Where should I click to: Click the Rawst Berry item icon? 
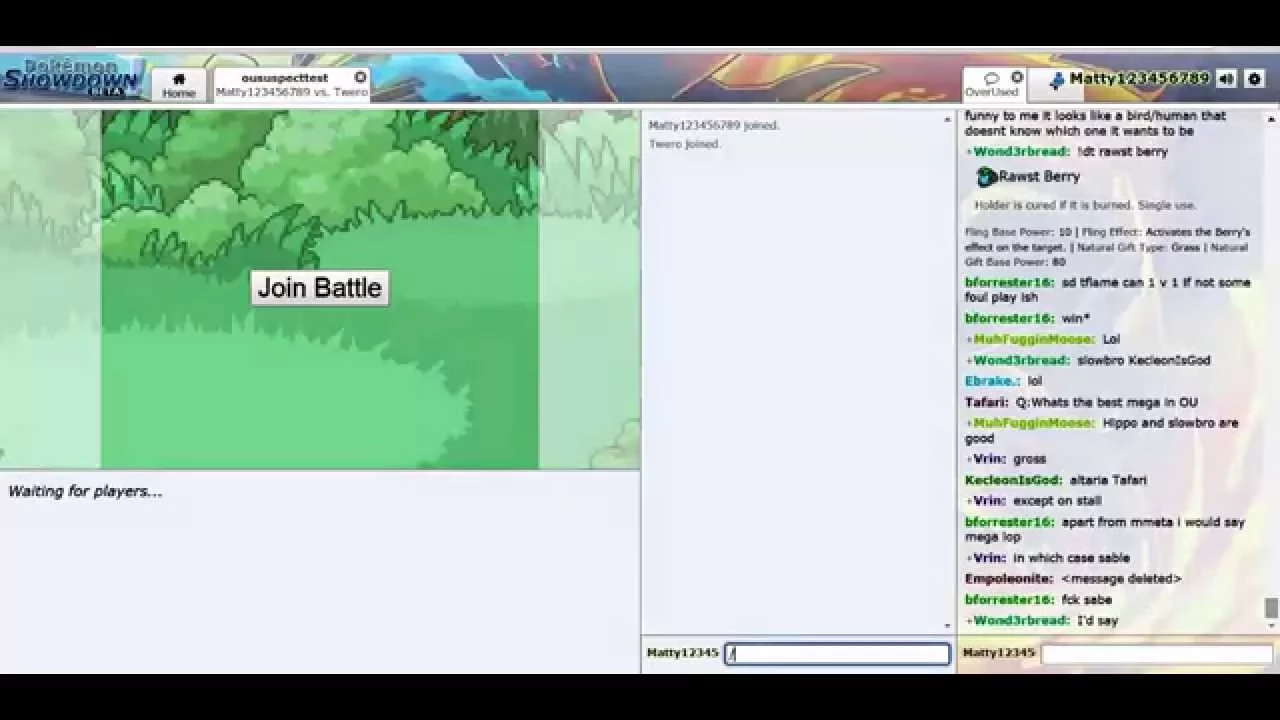pyautogui.click(x=986, y=177)
